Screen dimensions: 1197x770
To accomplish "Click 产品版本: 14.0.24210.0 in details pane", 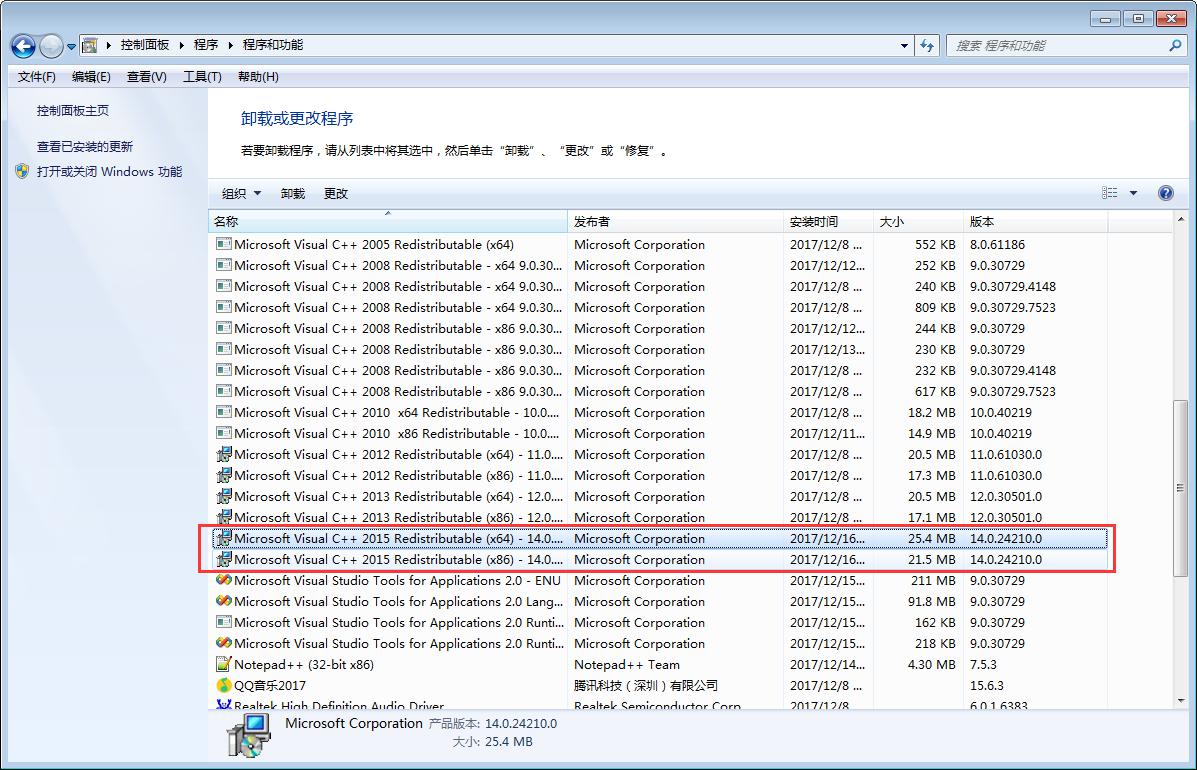I will (x=492, y=723).
